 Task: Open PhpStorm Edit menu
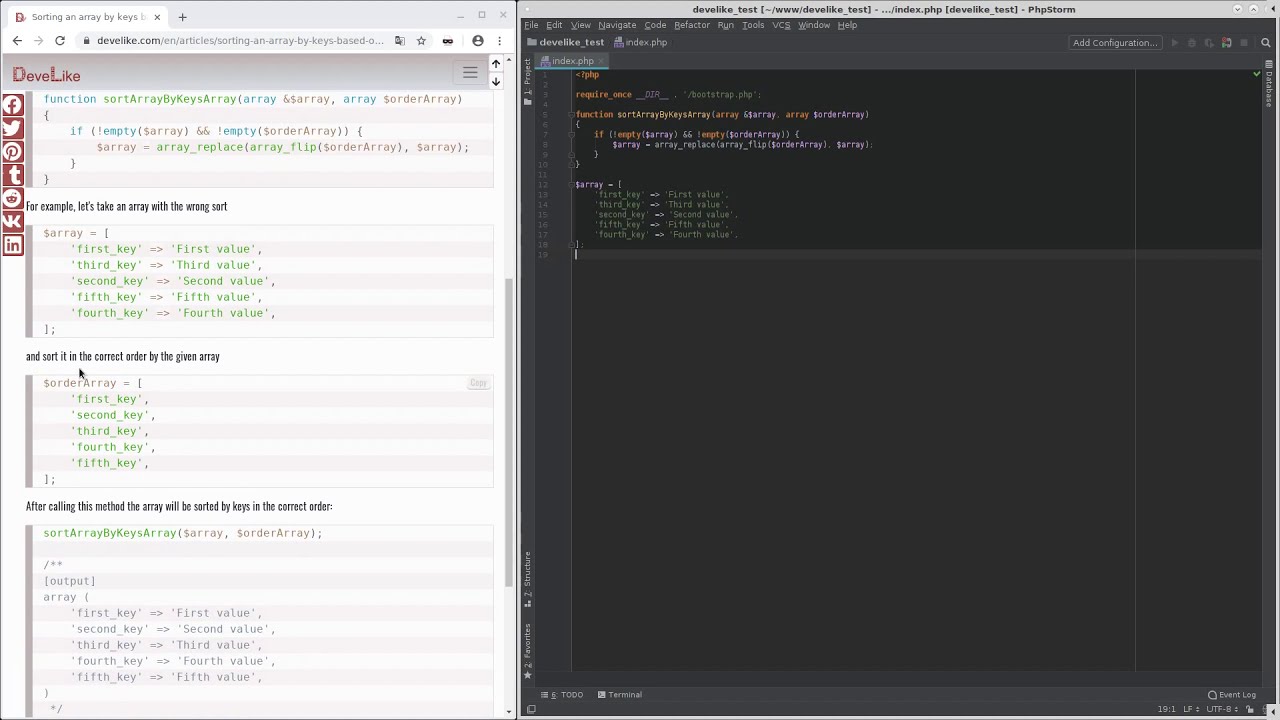pos(554,25)
